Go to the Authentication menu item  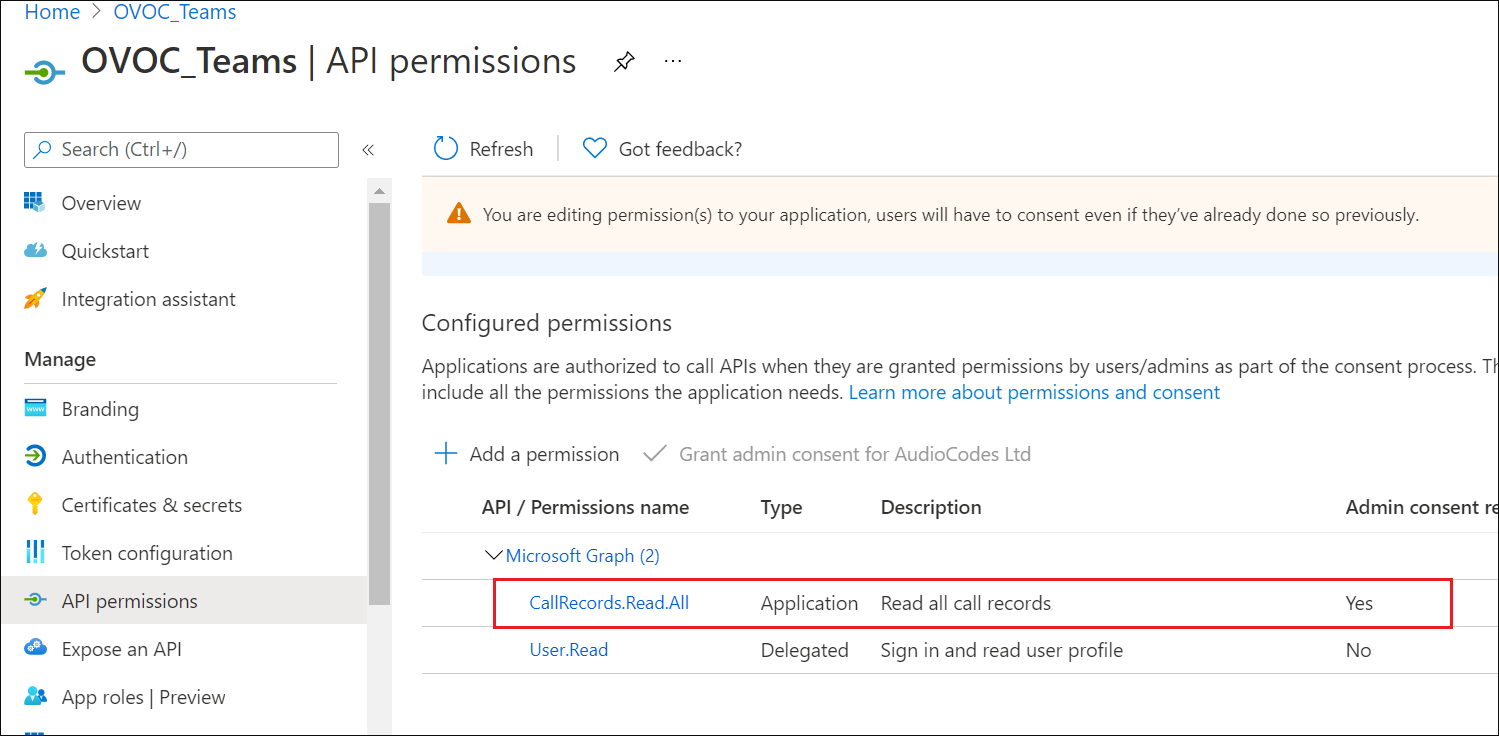[x=124, y=457]
